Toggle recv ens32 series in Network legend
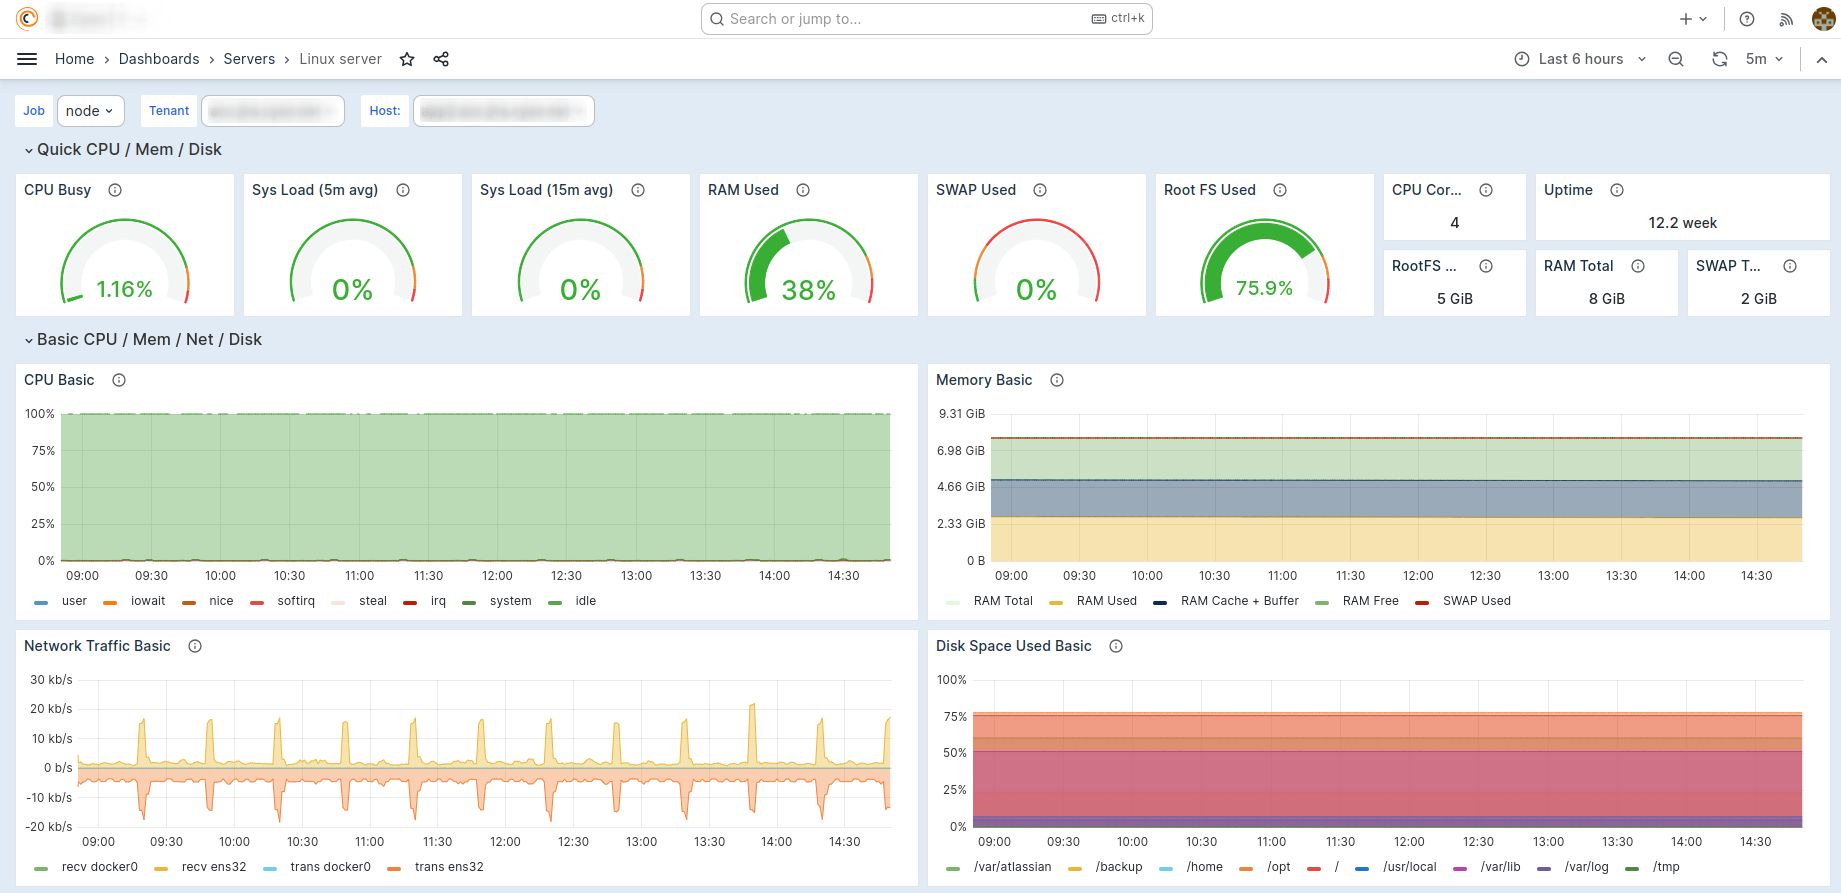Viewport: 1841px width, 893px height. click(x=213, y=867)
